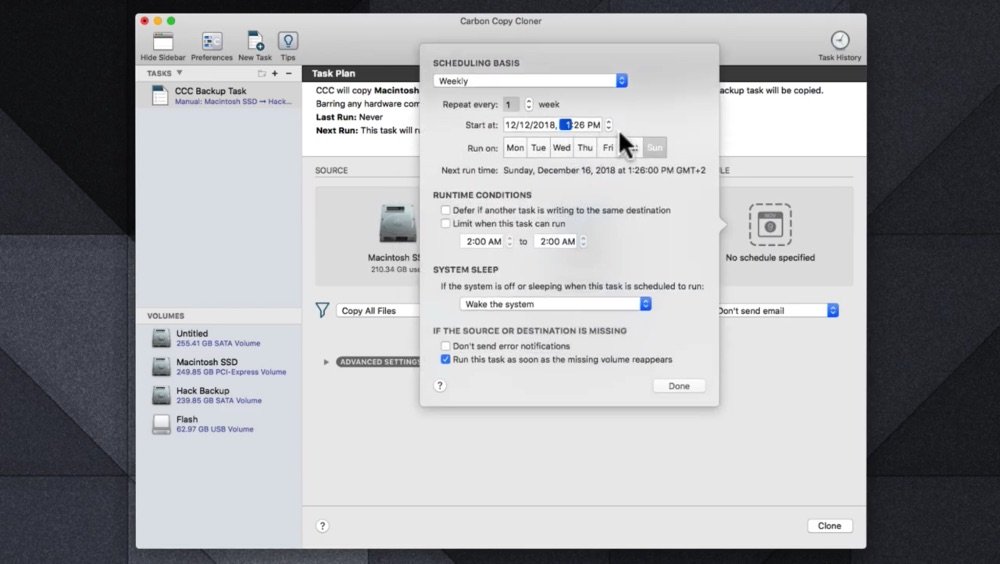Screen dimensions: 1000x564
Task: Click the Repeat every number field
Action: 512,104
